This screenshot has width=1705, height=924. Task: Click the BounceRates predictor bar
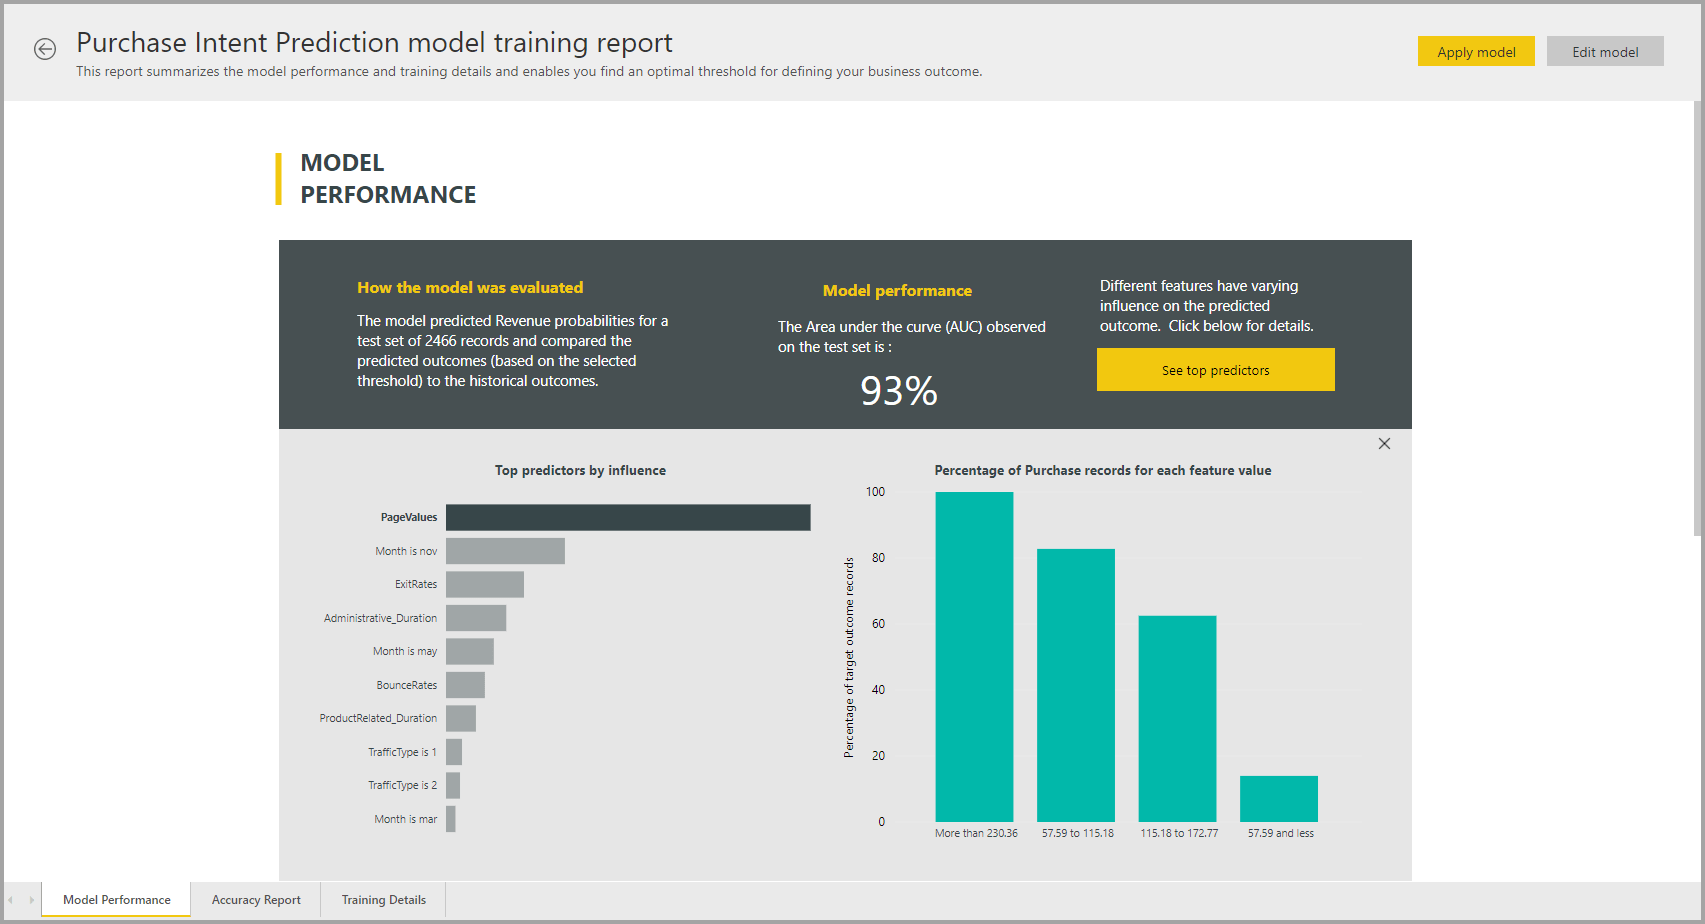(466, 685)
